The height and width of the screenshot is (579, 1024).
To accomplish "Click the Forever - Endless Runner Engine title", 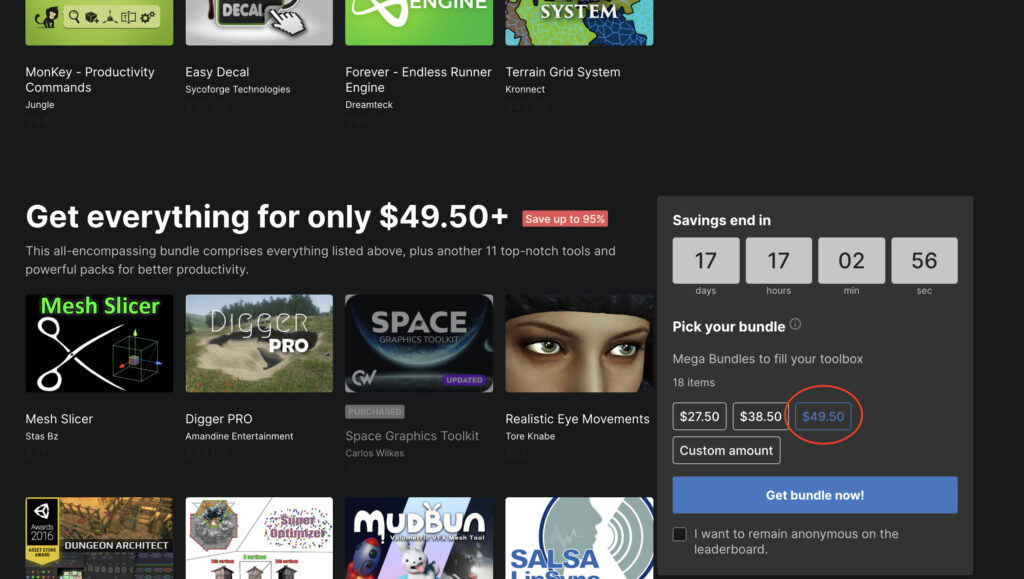I will (x=419, y=80).
